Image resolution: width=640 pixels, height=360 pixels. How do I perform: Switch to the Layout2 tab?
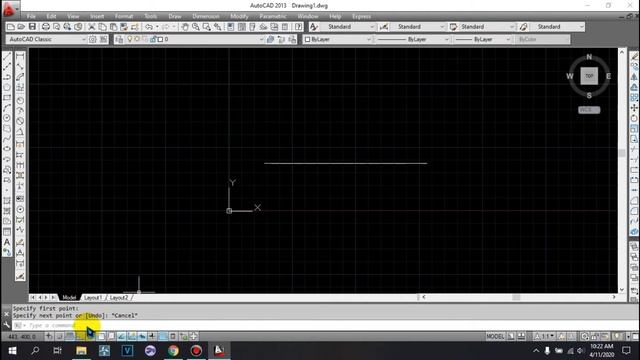tap(119, 298)
